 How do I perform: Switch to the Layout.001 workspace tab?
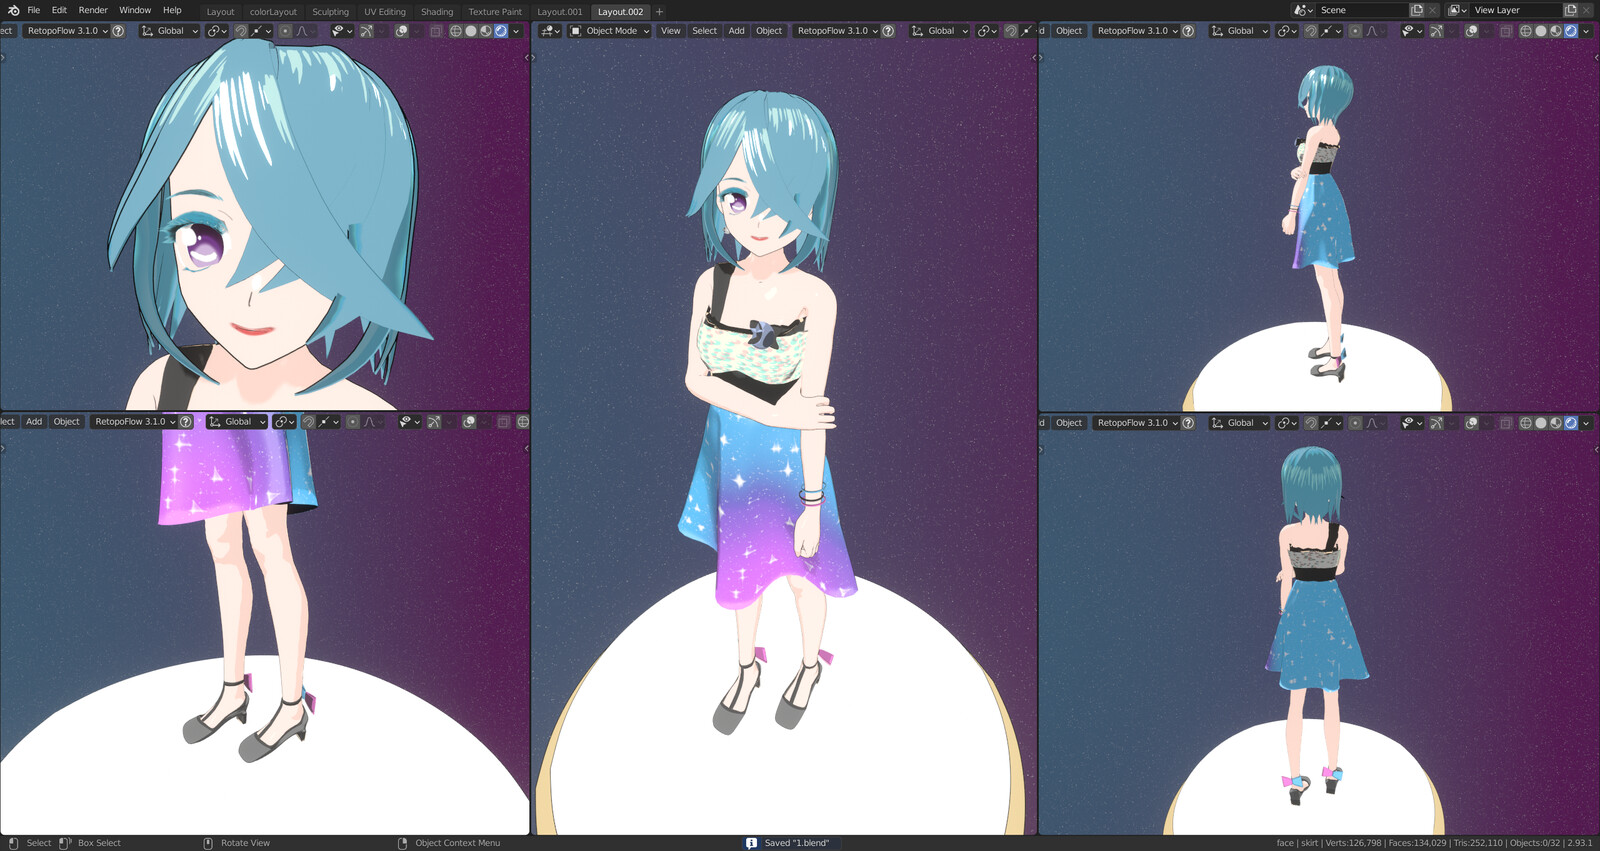pyautogui.click(x=560, y=12)
